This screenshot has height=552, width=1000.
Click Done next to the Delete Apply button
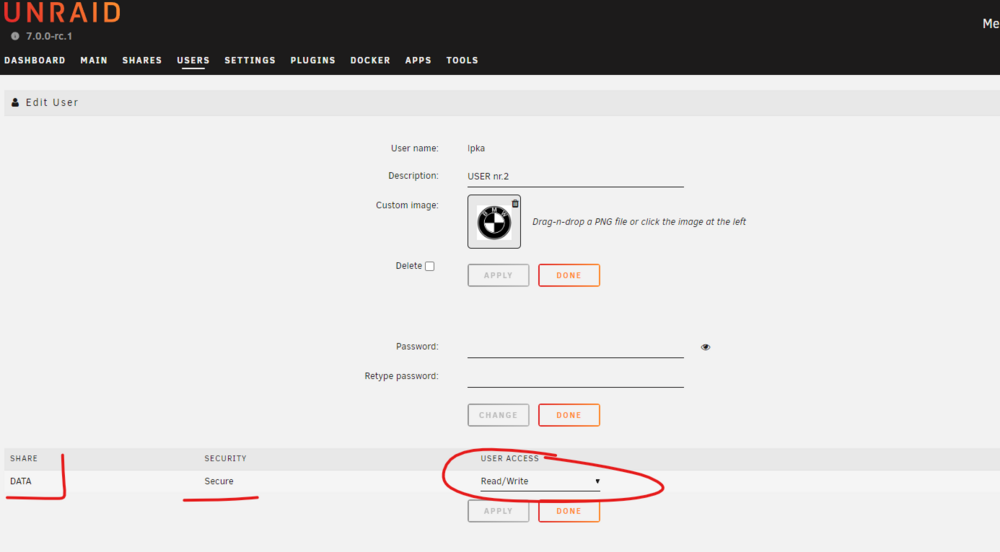click(x=569, y=275)
